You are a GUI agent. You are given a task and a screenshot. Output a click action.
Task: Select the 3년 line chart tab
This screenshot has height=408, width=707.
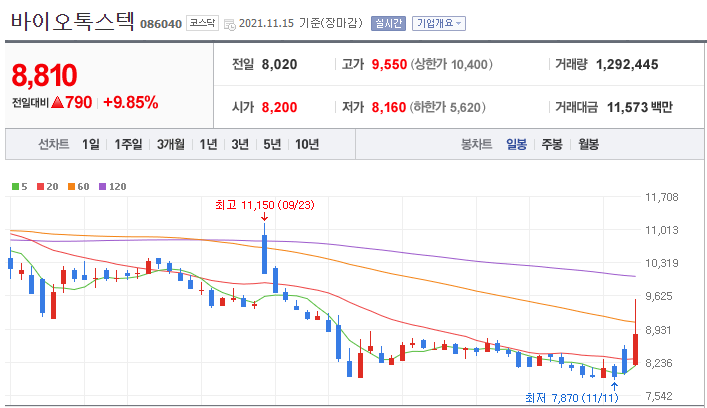click(x=240, y=144)
